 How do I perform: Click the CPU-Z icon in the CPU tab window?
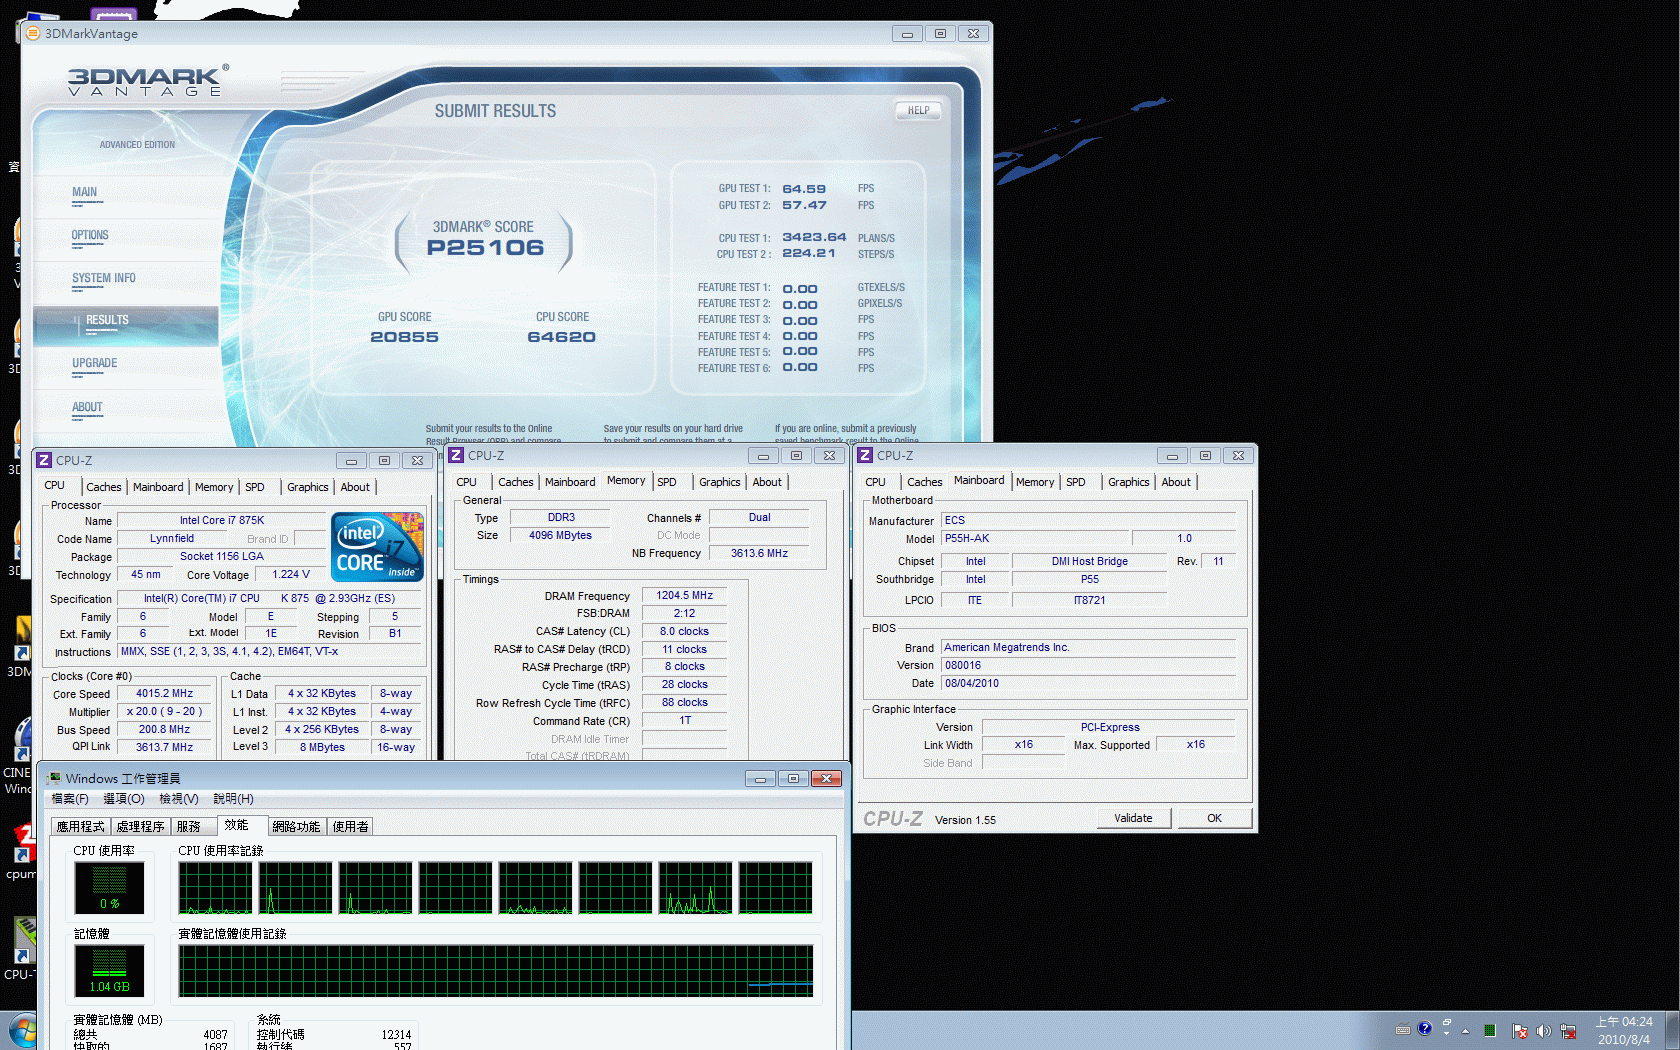coord(44,460)
